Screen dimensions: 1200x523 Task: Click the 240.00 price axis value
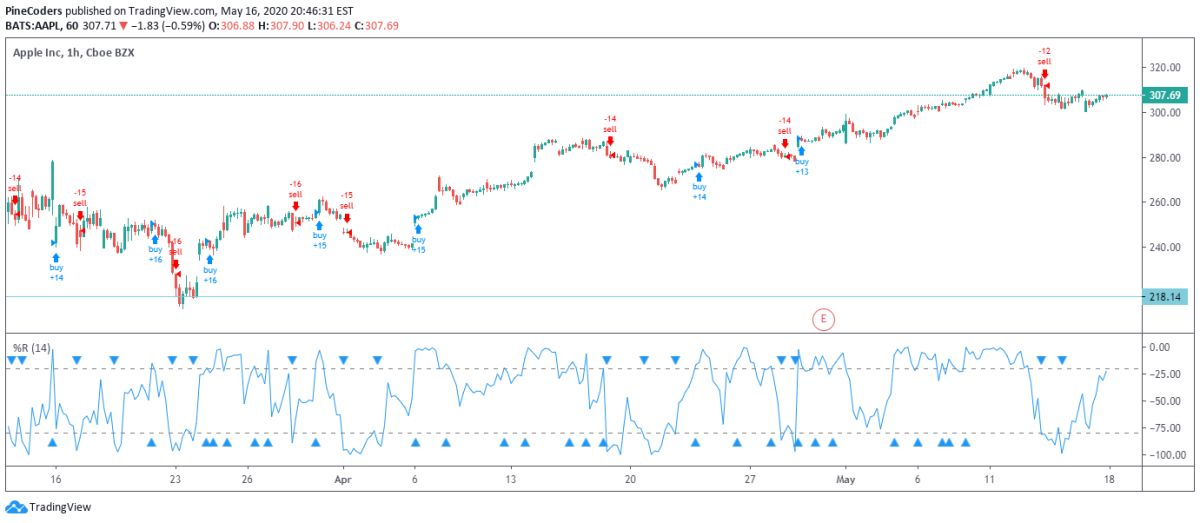(x=1166, y=248)
